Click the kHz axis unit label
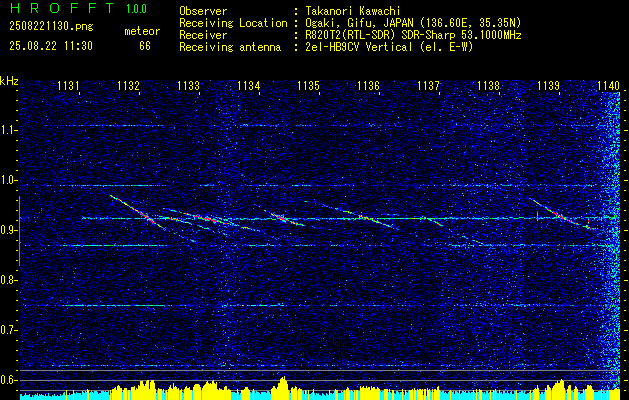This screenshot has height=400, width=629. click(x=9, y=81)
